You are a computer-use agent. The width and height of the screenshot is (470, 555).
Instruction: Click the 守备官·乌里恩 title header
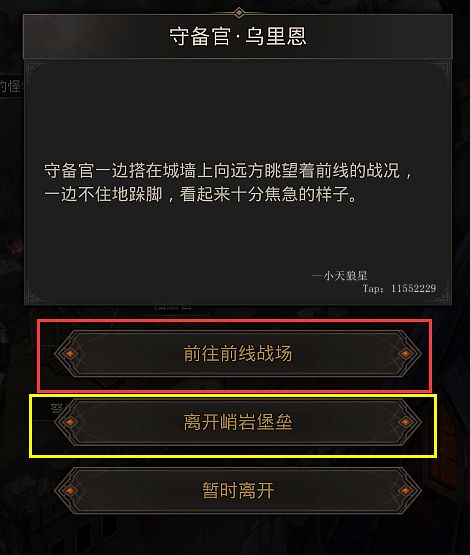coord(237,36)
